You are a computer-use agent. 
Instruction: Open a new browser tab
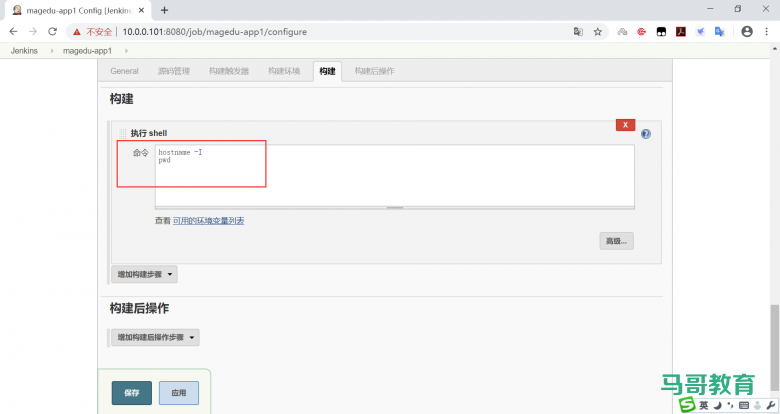pos(165,10)
